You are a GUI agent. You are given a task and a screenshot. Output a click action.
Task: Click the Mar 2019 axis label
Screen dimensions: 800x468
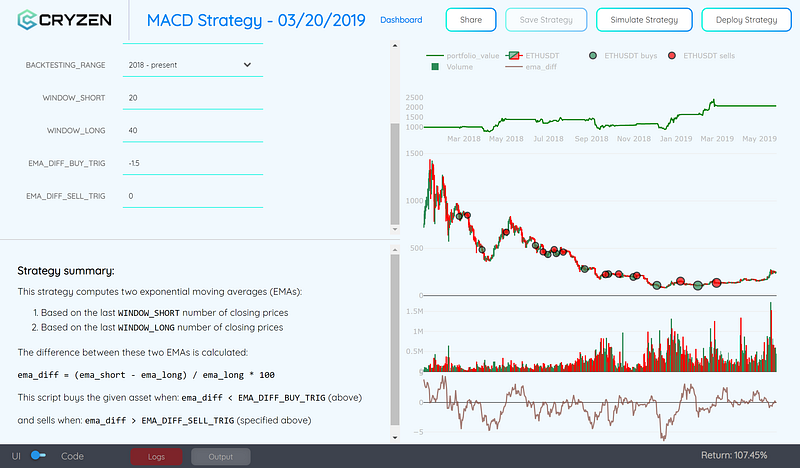717,139
